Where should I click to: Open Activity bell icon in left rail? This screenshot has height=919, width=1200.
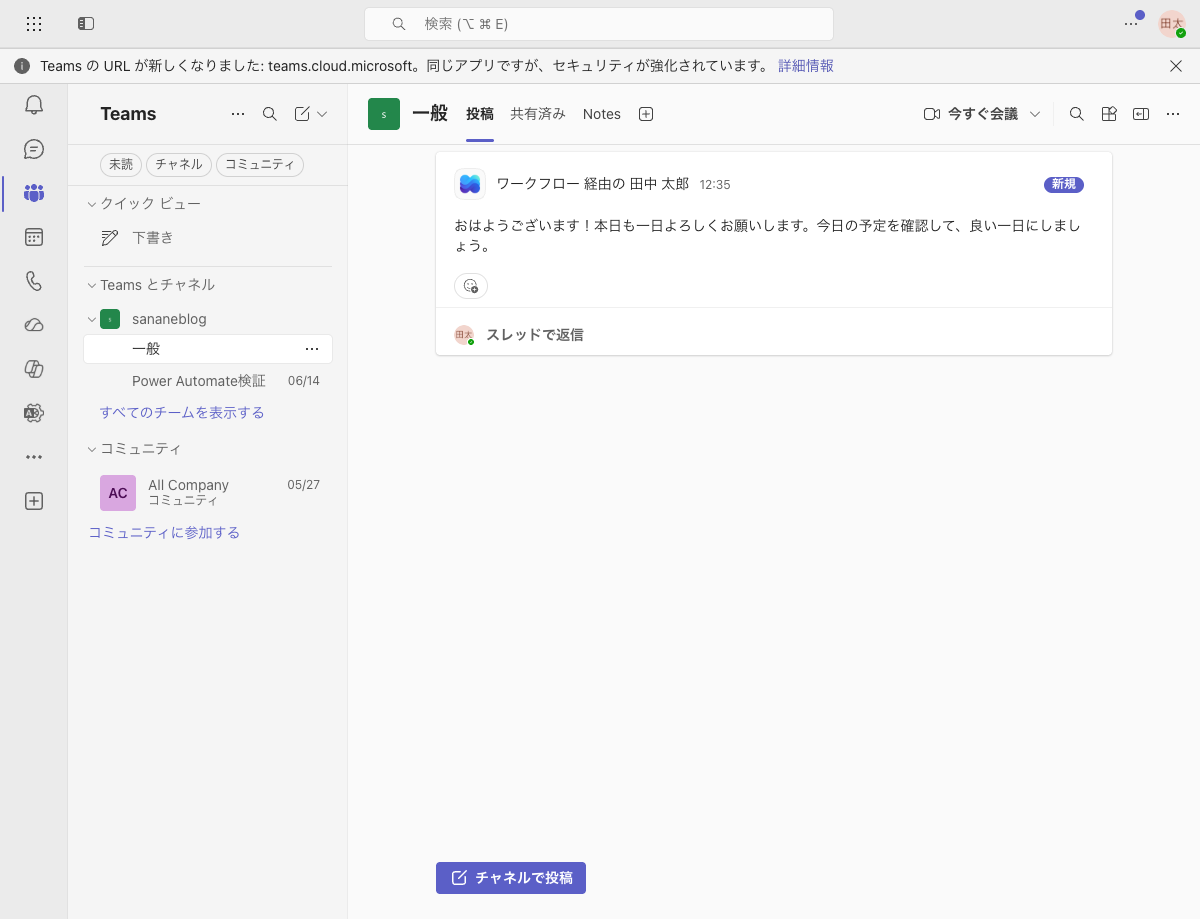(x=34, y=105)
